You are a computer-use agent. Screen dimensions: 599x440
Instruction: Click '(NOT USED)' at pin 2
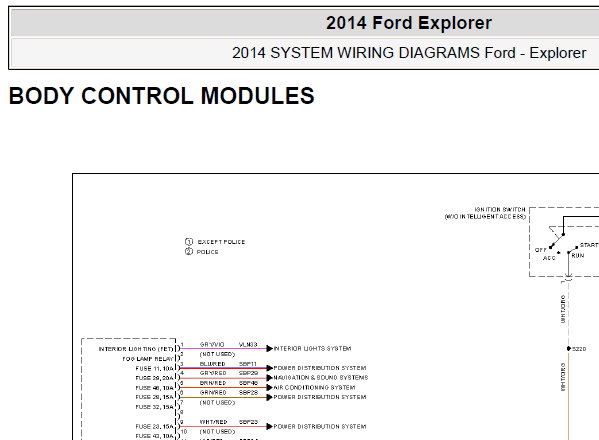[217, 354]
